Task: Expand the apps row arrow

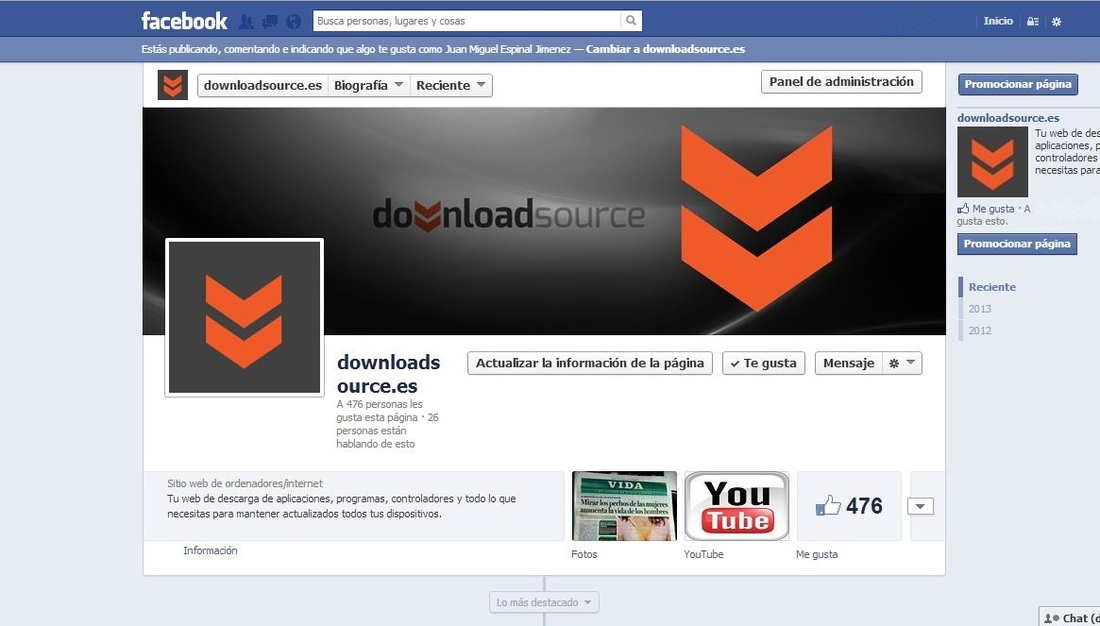Action: [920, 506]
